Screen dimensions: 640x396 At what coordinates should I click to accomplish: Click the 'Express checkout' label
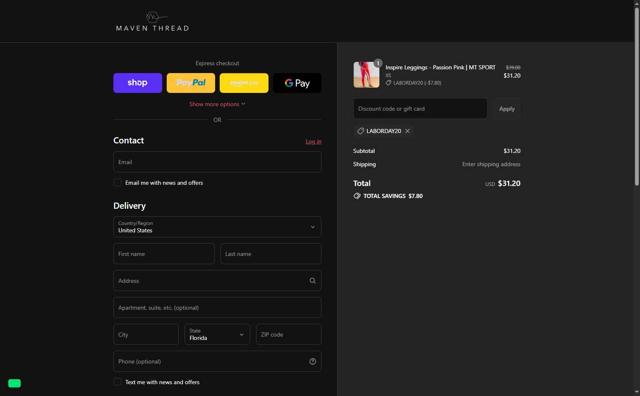point(217,63)
